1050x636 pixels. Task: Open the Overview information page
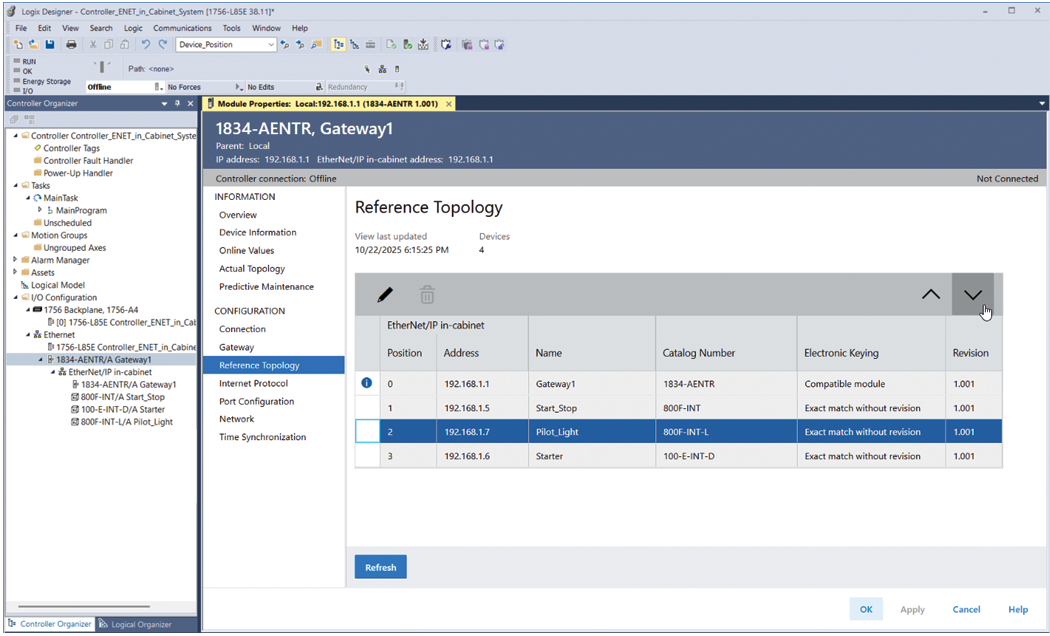(238, 215)
